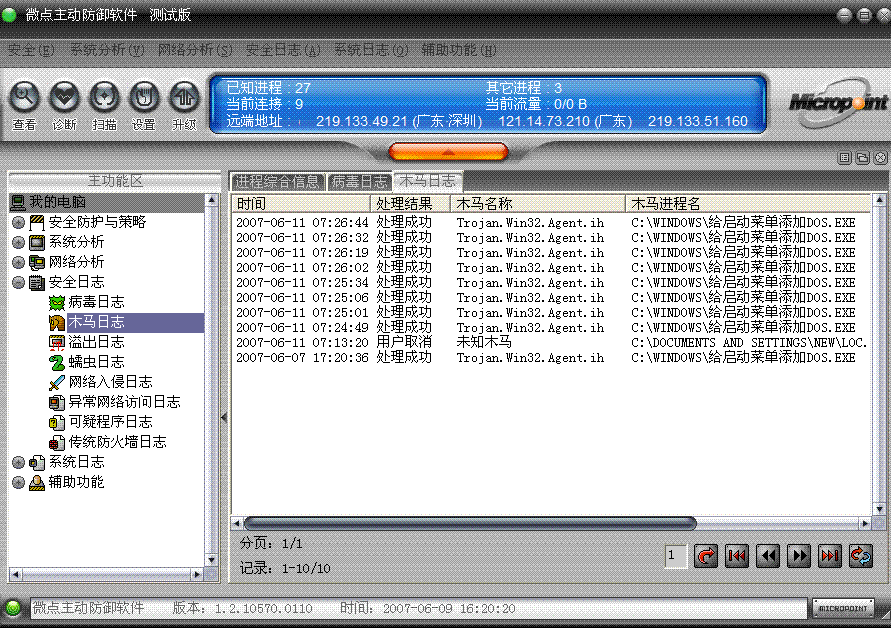Click the 系统日志 document icon
The width and height of the screenshot is (891, 628).
click(x=37, y=462)
